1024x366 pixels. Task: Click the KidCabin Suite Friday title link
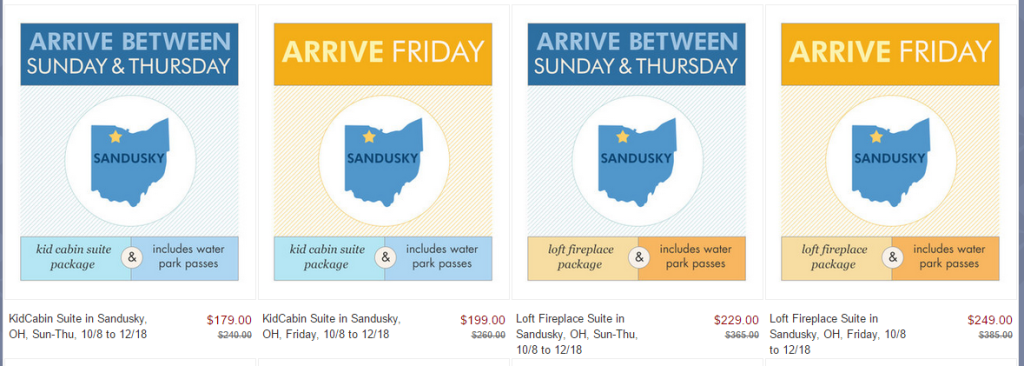pyautogui.click(x=332, y=326)
